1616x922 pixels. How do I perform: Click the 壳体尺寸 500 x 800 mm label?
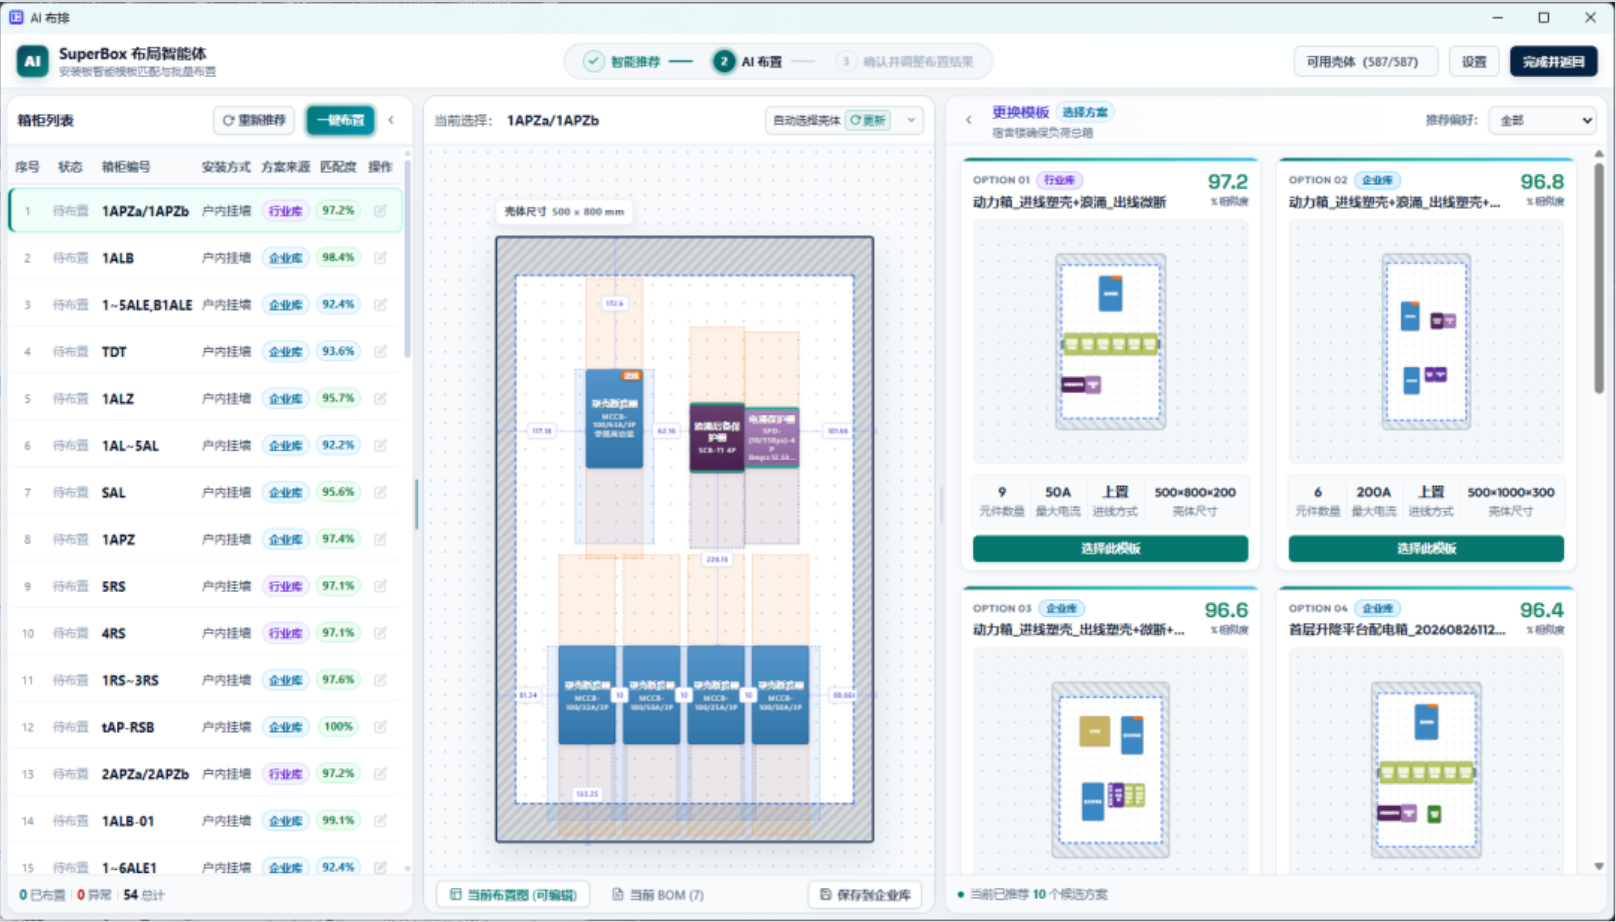pos(564,212)
